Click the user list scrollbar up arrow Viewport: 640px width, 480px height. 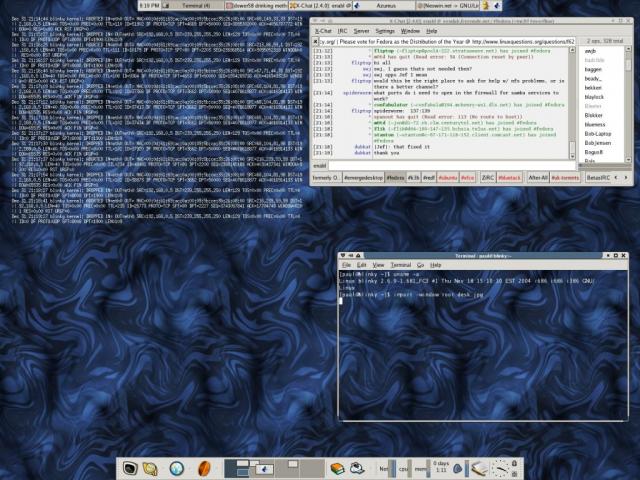click(x=628, y=49)
